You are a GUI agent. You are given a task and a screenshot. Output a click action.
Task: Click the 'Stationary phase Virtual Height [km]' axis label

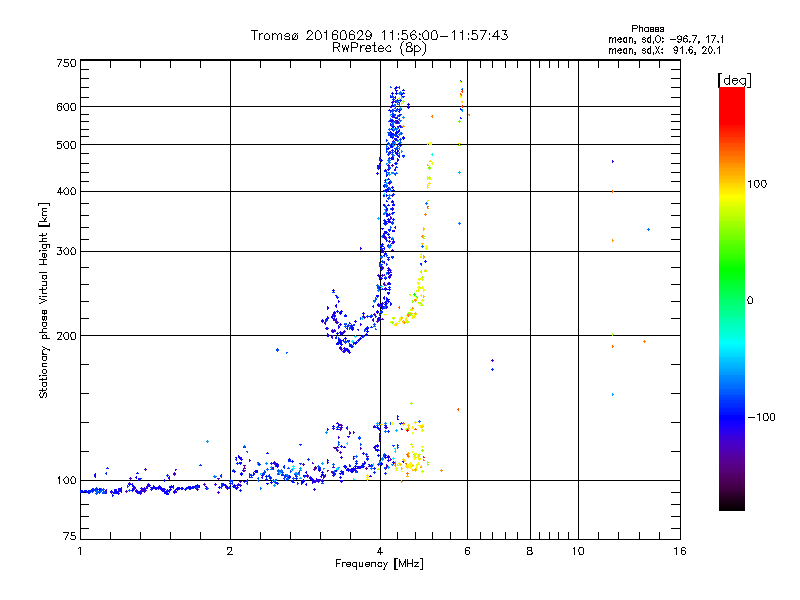point(43,301)
